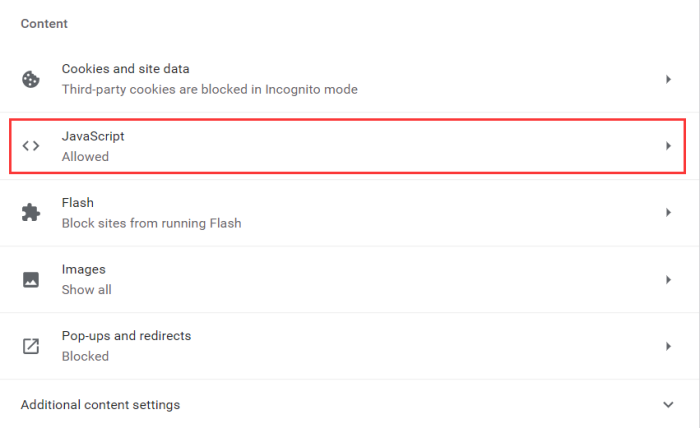This screenshot has width=700, height=428.
Task: Open the Pop-ups and redirects arrow
Action: pyautogui.click(x=668, y=346)
